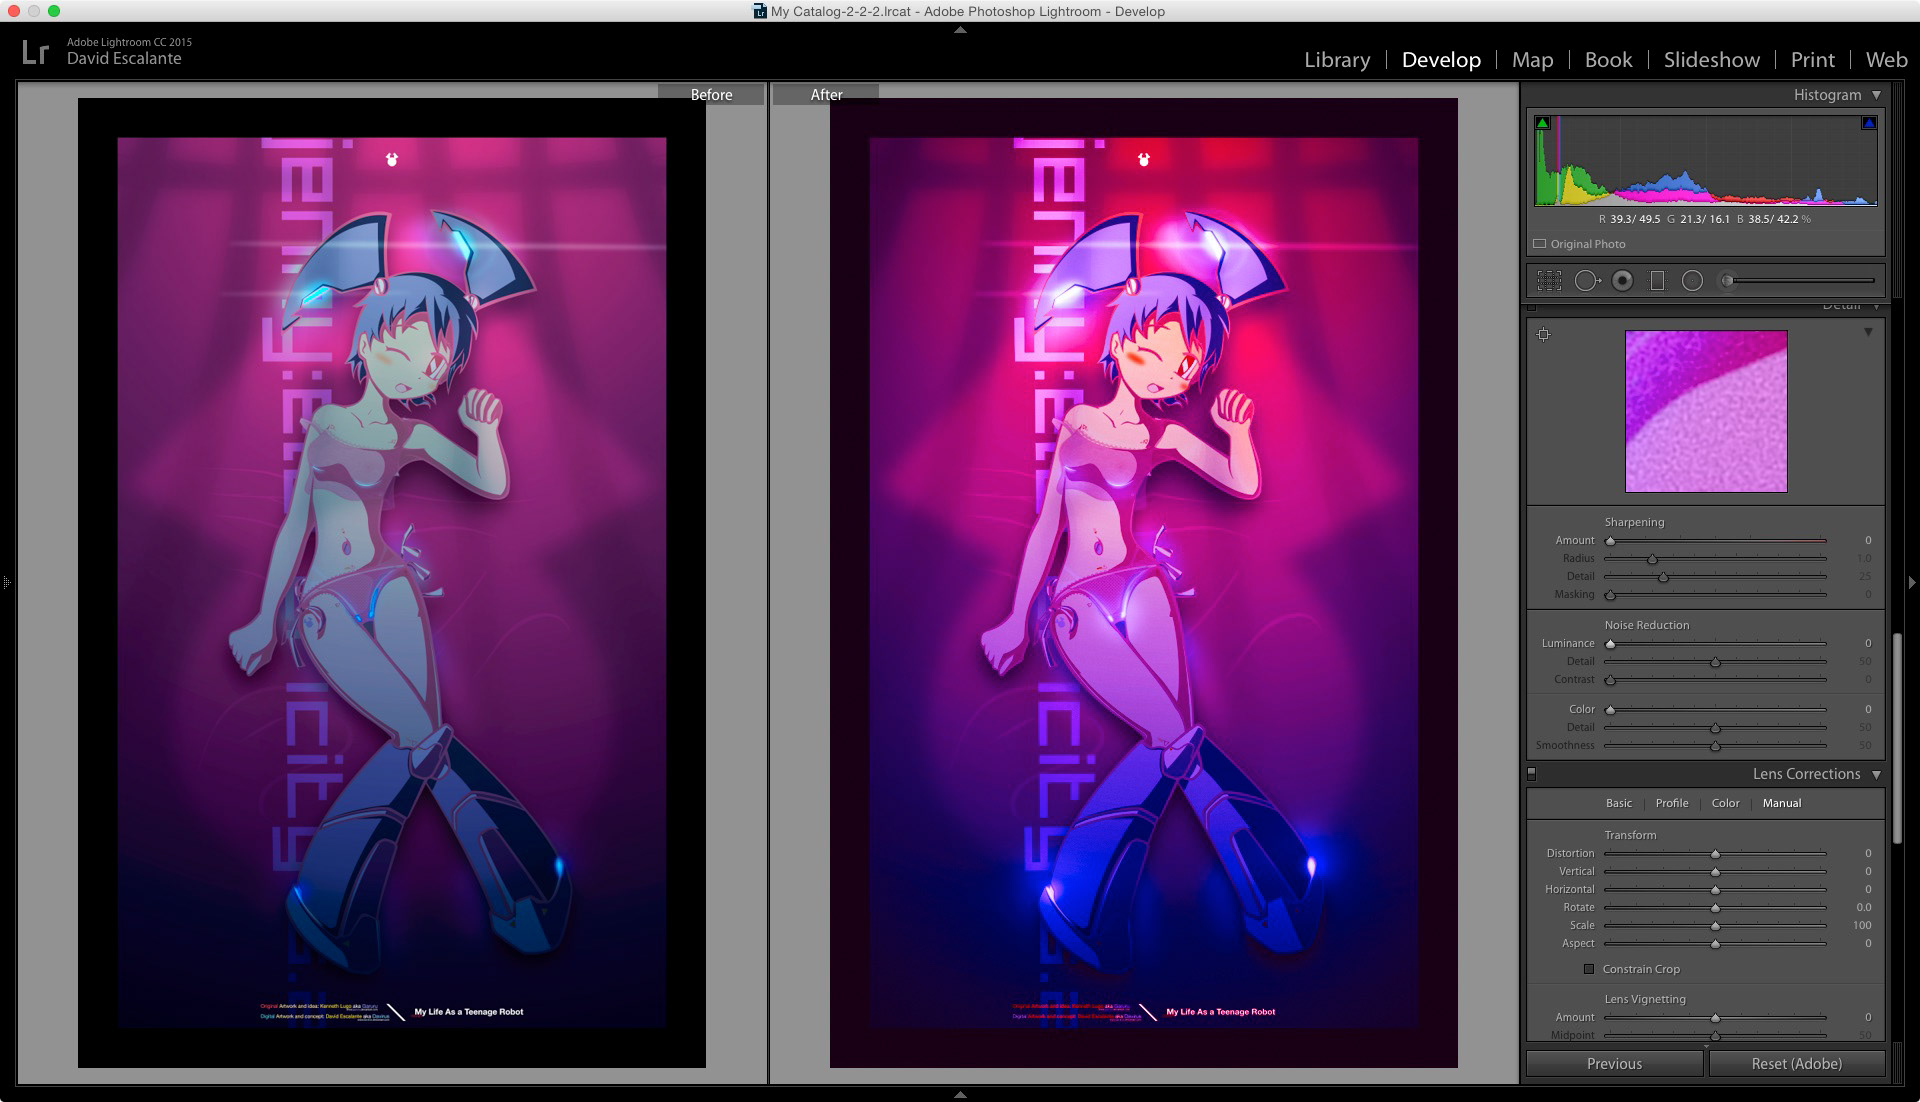Select the Radial Filter tool

coord(1692,281)
